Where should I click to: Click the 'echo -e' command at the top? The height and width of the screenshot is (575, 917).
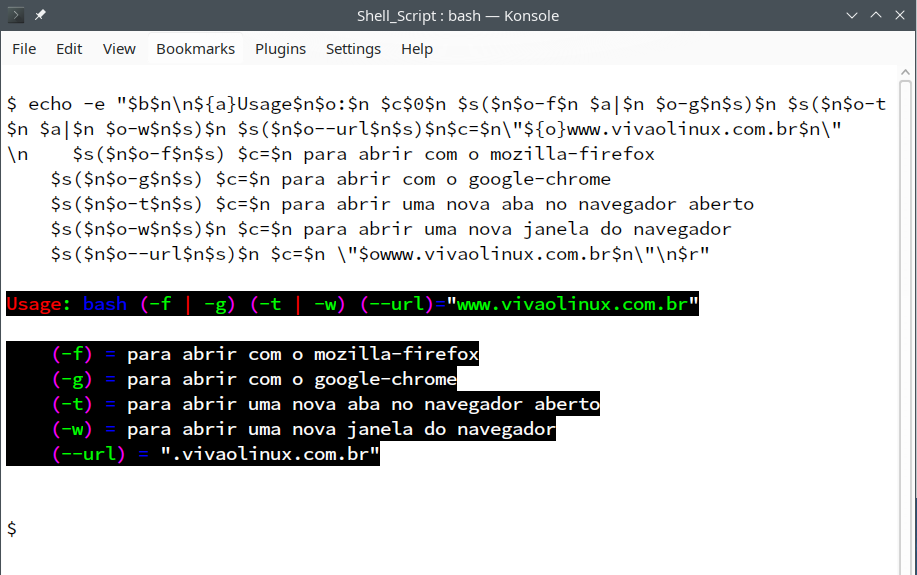(x=66, y=104)
